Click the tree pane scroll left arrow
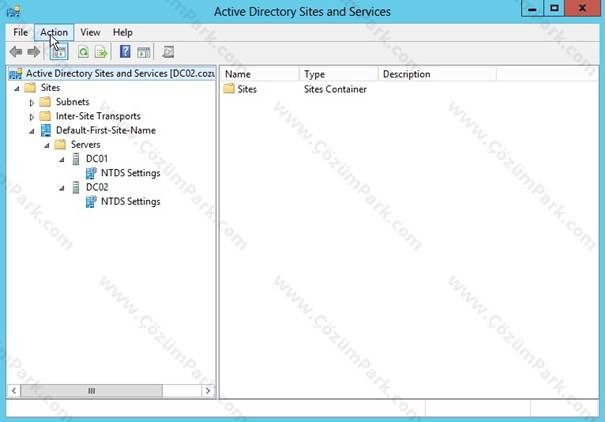This screenshot has width=605, height=422. tap(14, 390)
